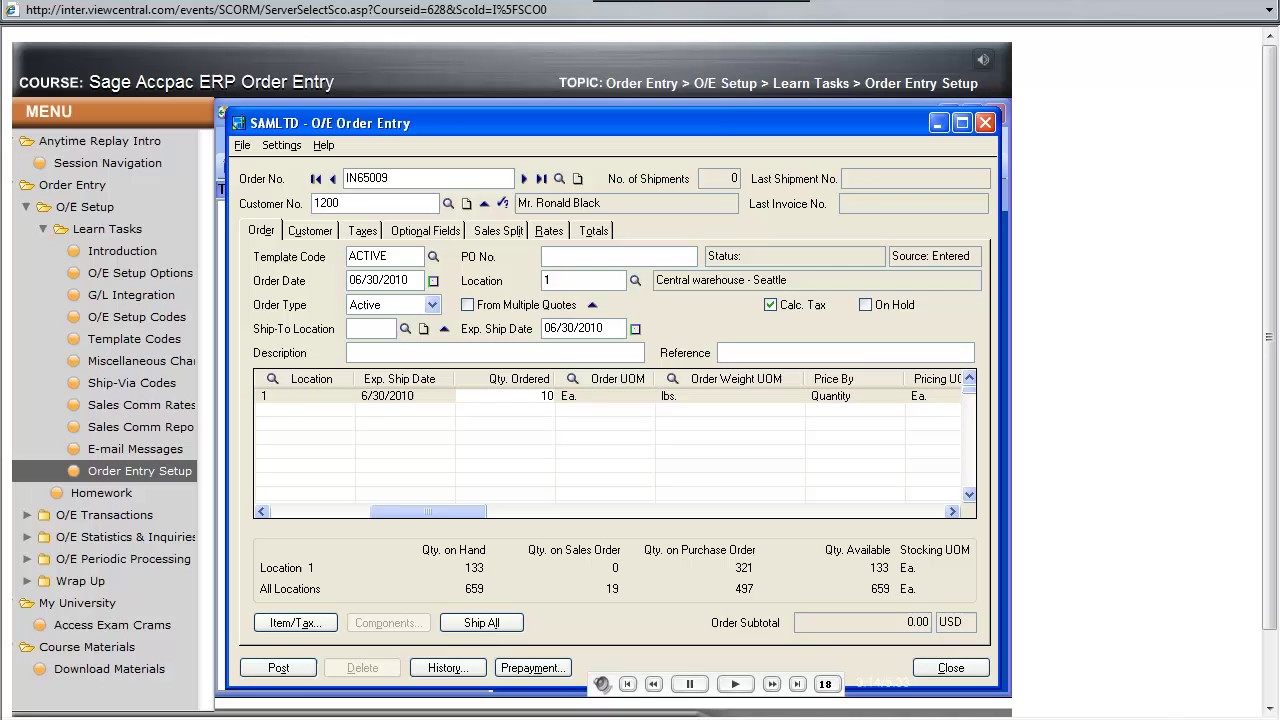The height and width of the screenshot is (720, 1280).
Task: Expand the O/E Statistics & Inquiries node
Action: (27, 537)
